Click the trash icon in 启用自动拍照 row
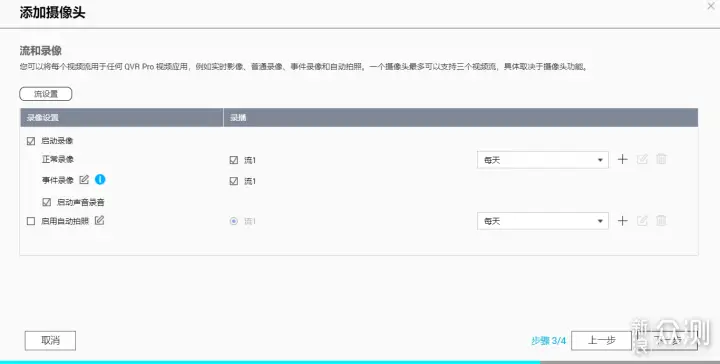720x364 pixels. 661,221
